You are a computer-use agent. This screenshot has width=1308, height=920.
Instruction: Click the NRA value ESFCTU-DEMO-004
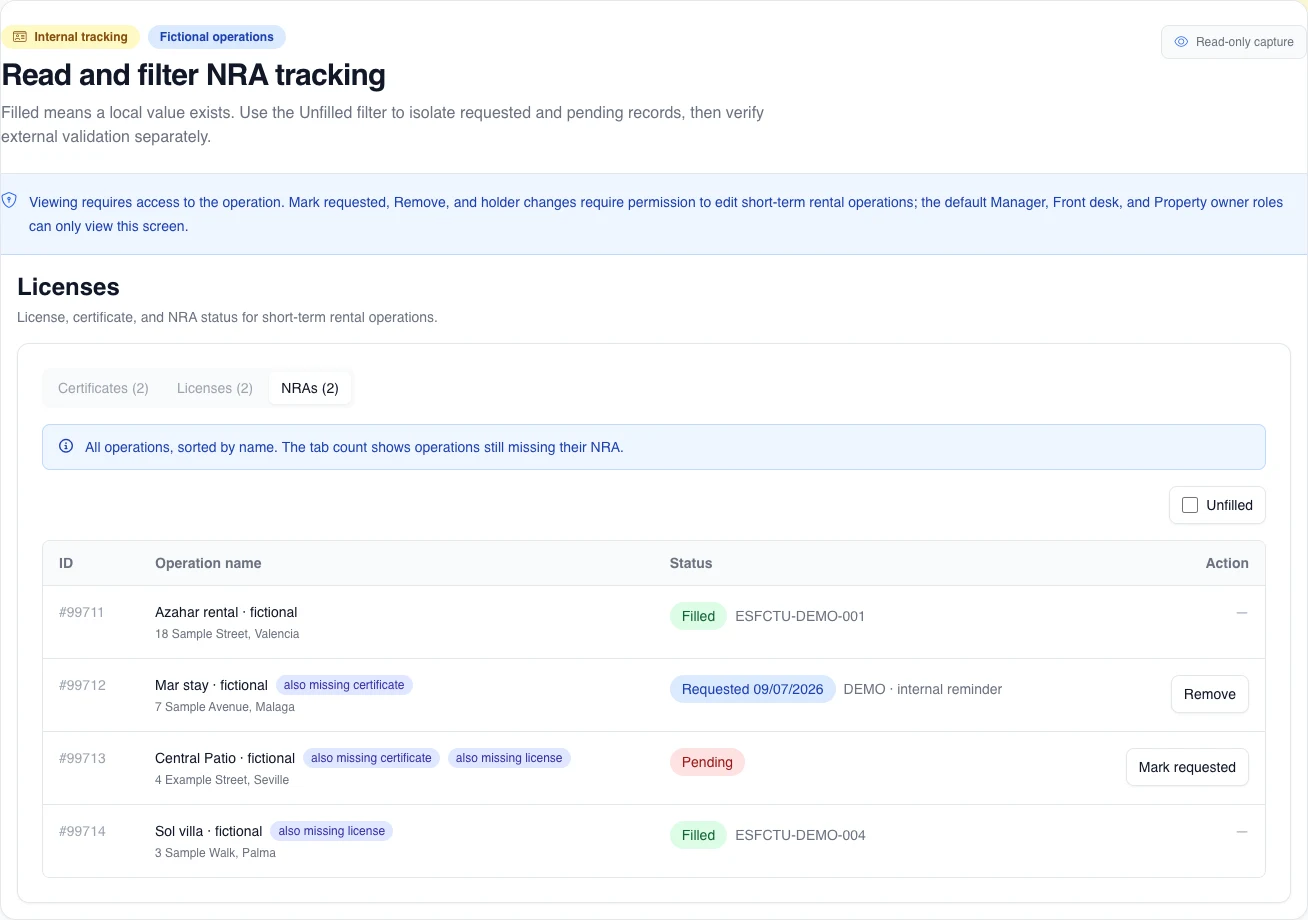(x=800, y=835)
